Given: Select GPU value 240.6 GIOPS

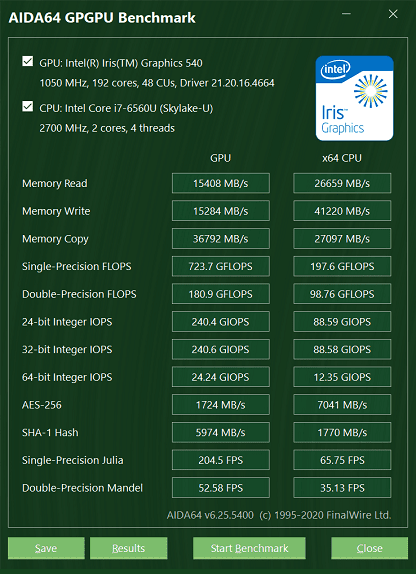Looking at the screenshot, I should (x=221, y=349).
